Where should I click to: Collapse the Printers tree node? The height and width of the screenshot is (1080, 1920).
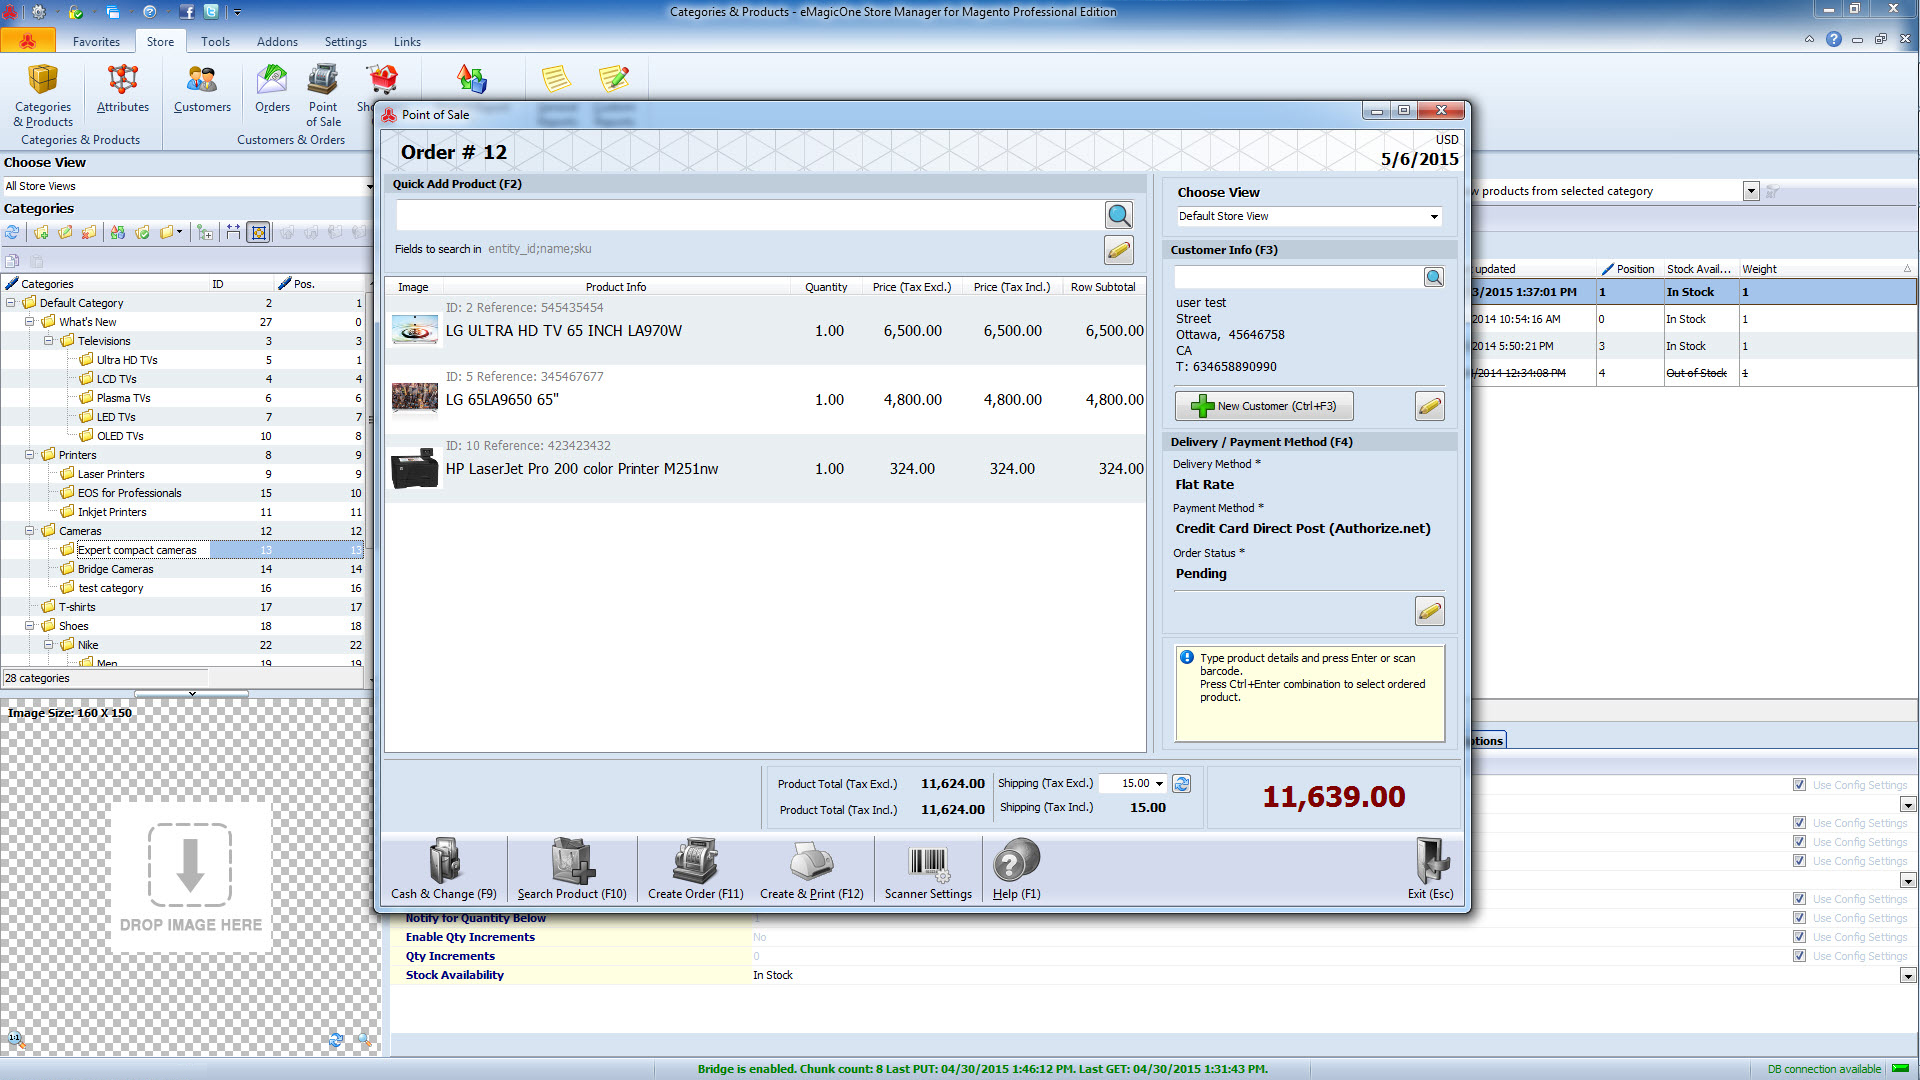point(30,455)
